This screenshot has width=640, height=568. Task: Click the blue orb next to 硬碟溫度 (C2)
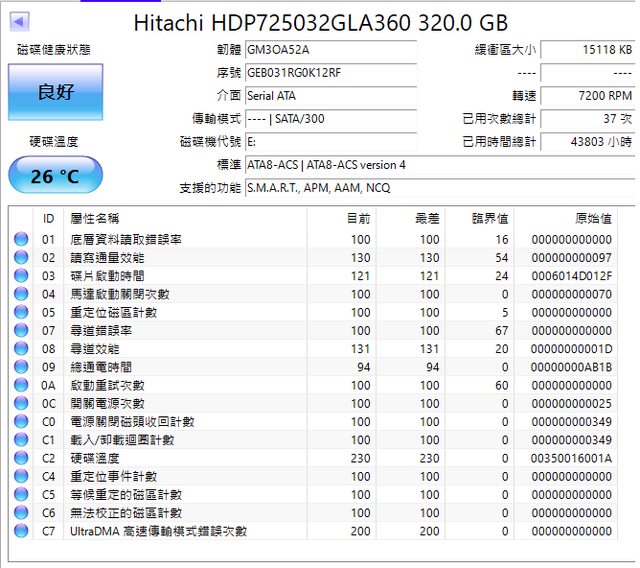click(21, 458)
